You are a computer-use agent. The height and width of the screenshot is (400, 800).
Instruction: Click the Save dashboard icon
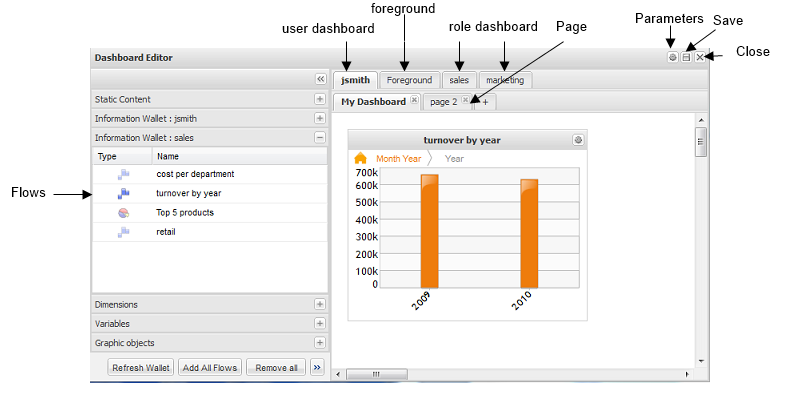pos(686,58)
